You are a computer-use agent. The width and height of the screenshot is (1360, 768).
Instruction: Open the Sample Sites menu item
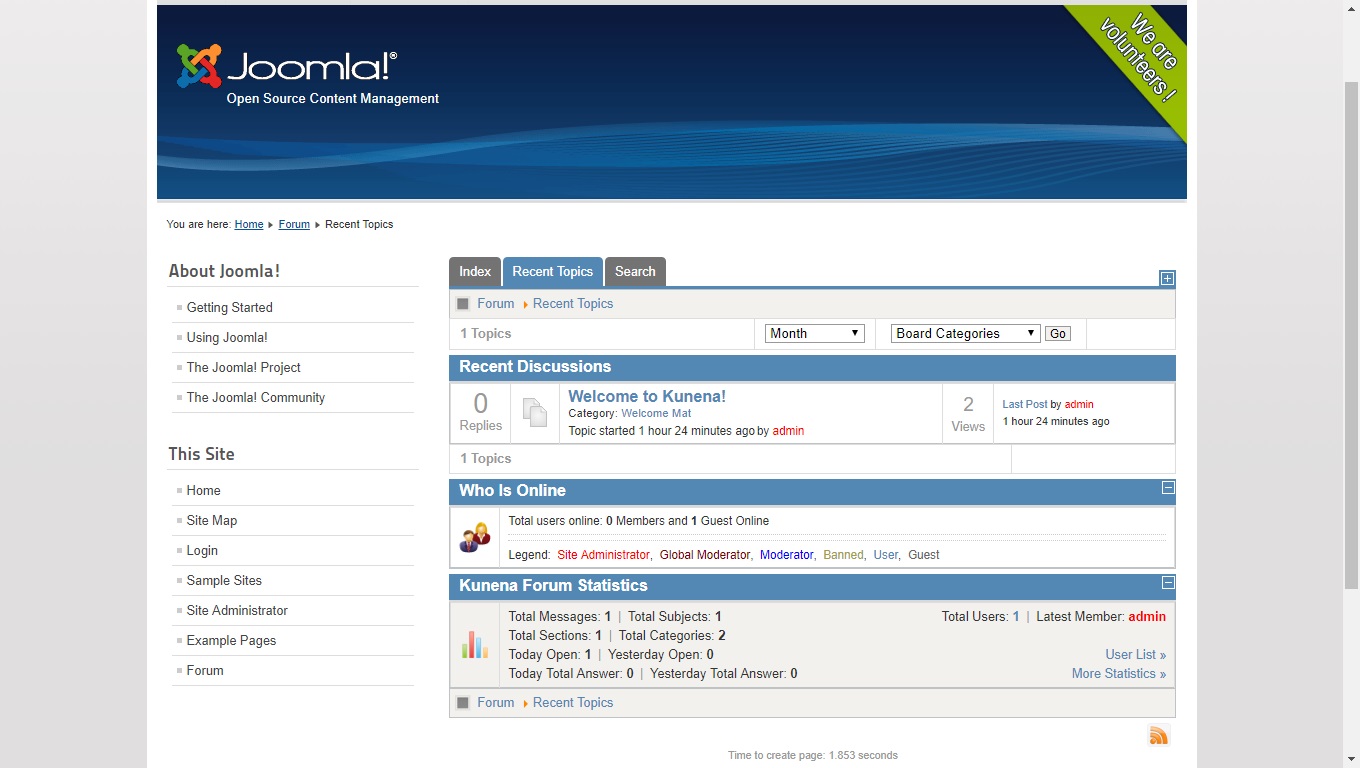click(224, 580)
